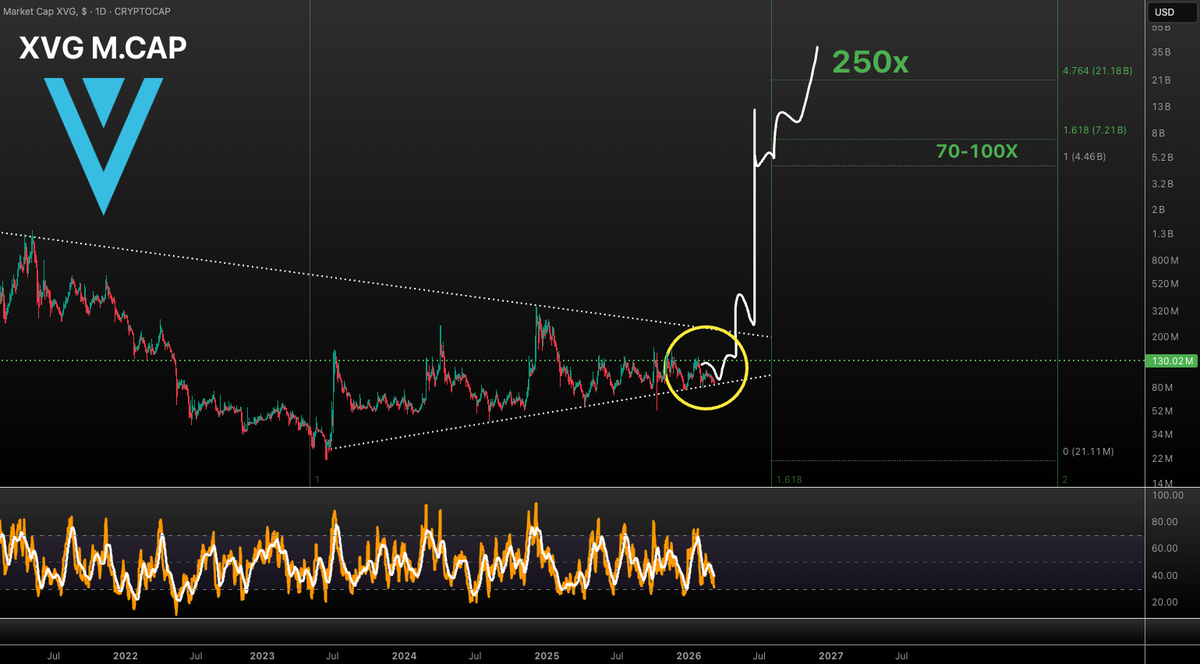The height and width of the screenshot is (664, 1200).
Task: Click the 21B price scale label
Action: [x=1161, y=80]
